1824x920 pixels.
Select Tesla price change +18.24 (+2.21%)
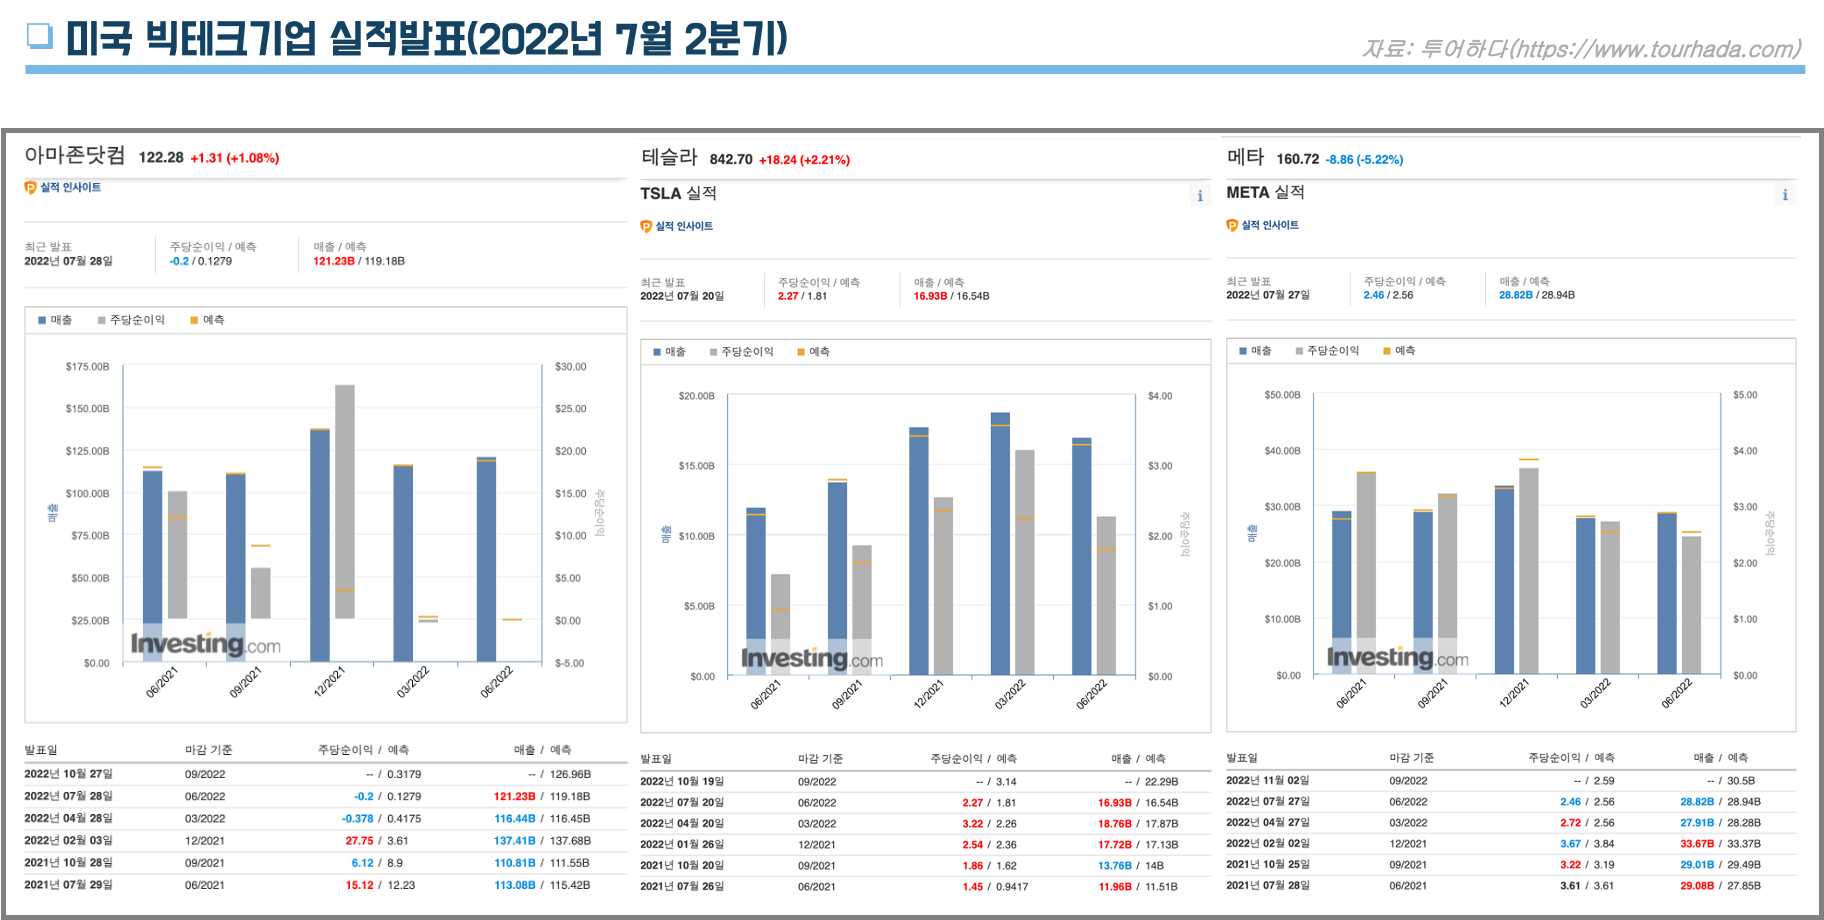(x=804, y=160)
